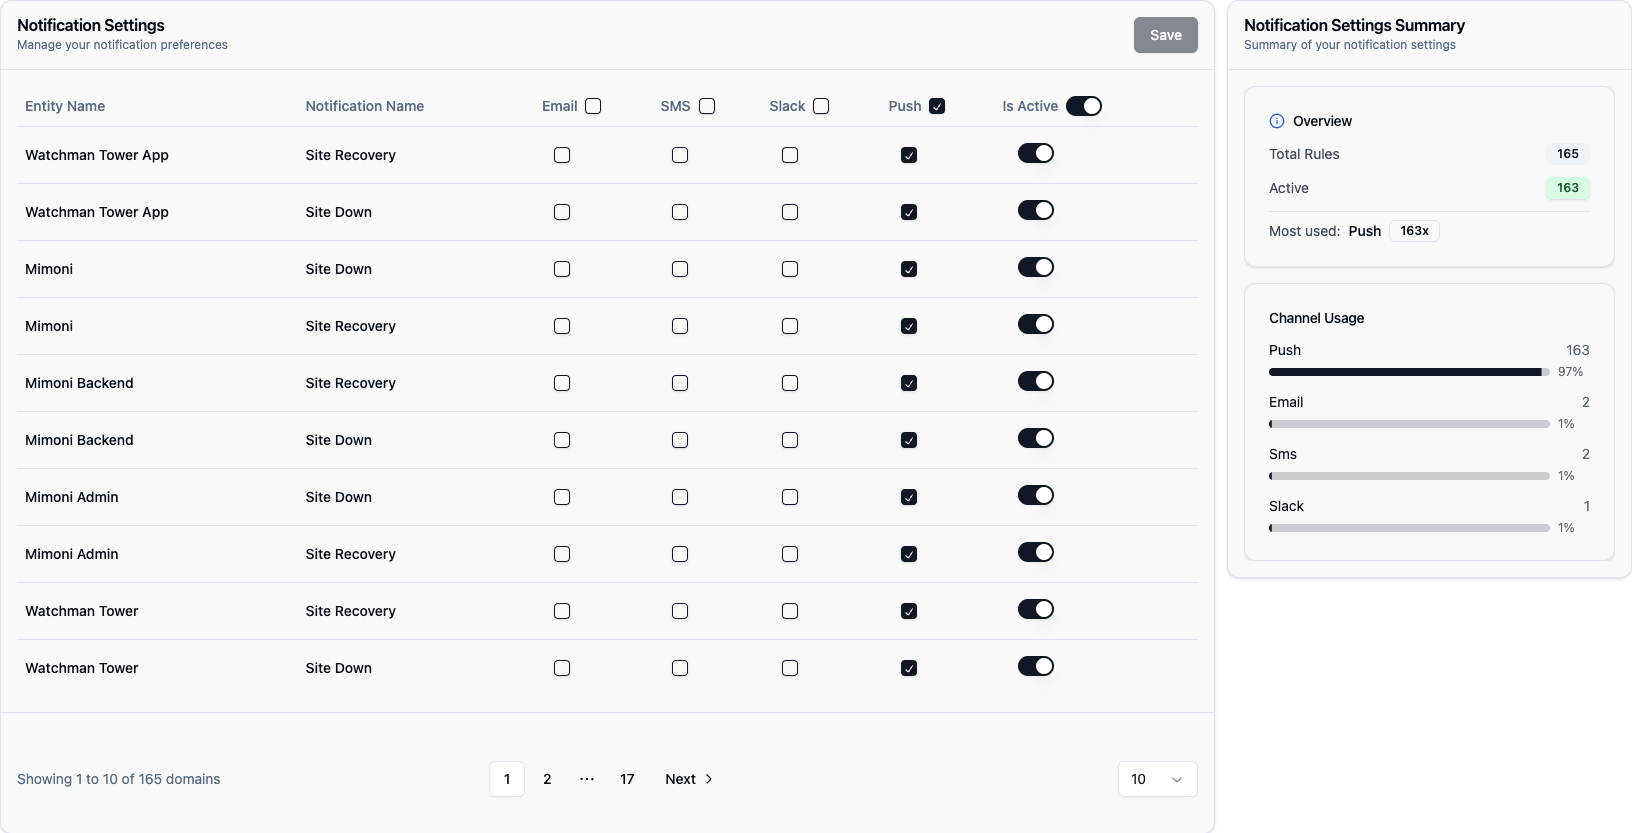1632x833 pixels.
Task: Uncheck Push for Mimoni Admin Site Recovery
Action: point(909,554)
